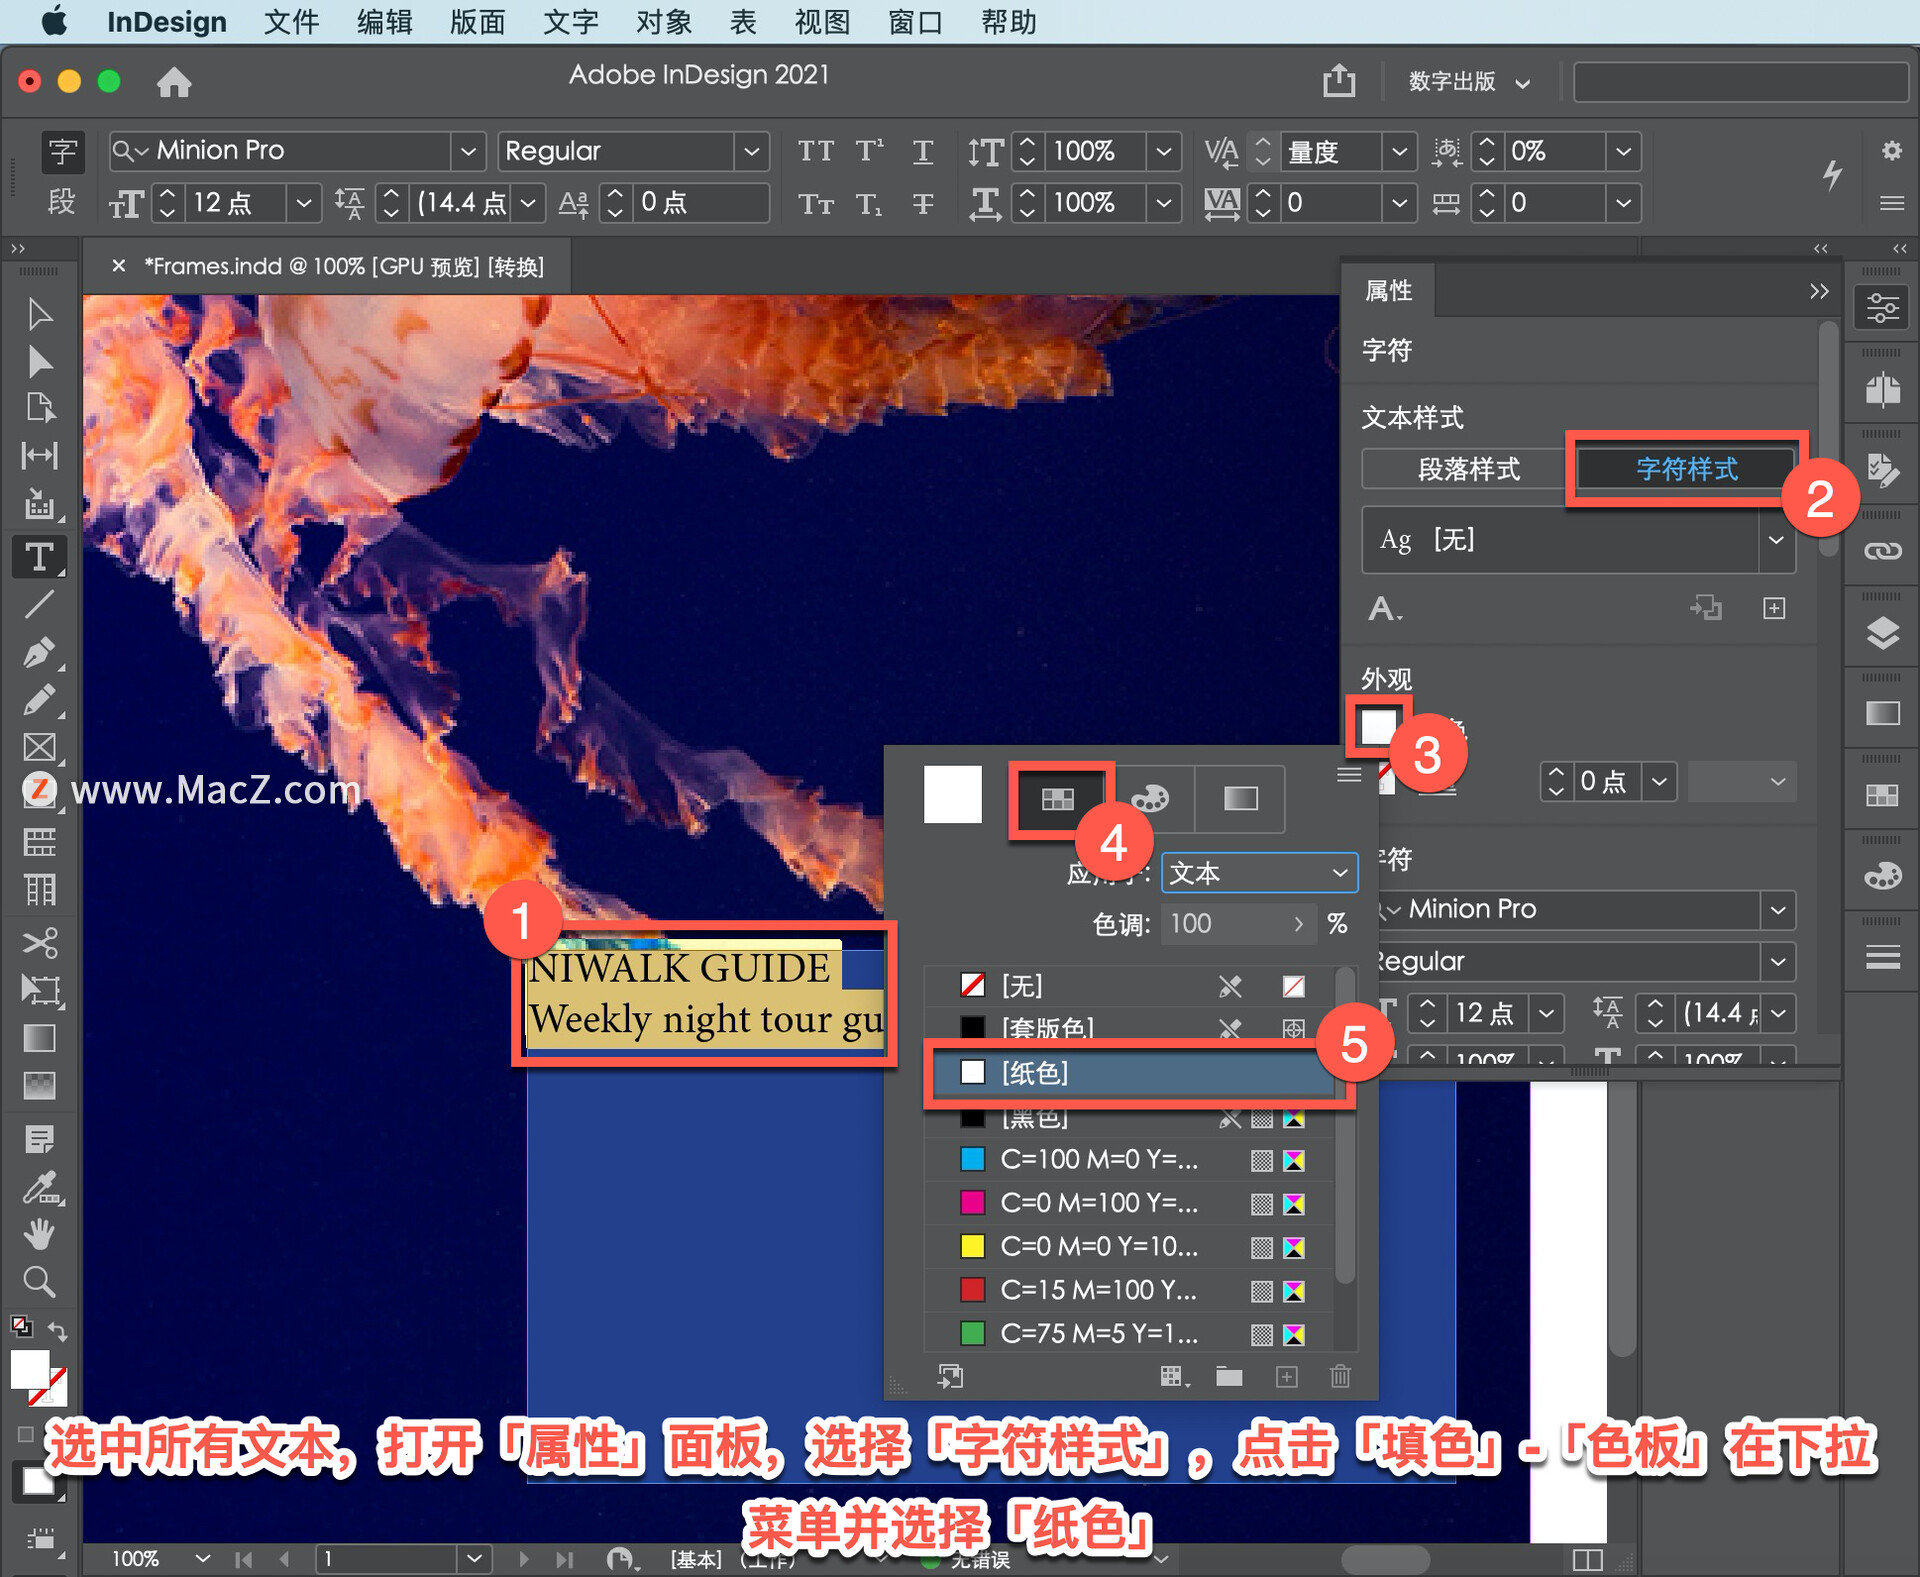Screen dimensions: 1920x1577
Task: Select the Scissors tool
Action: point(39,943)
